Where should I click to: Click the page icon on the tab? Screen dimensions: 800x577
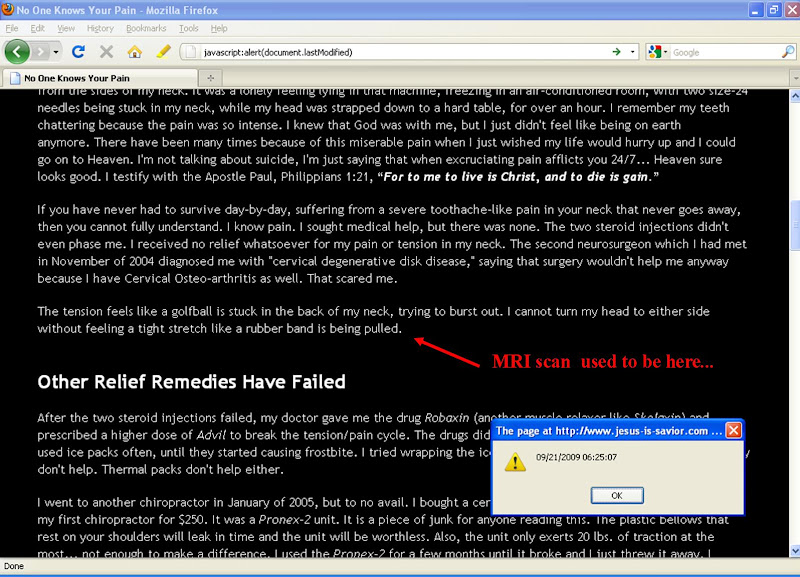[x=15, y=78]
